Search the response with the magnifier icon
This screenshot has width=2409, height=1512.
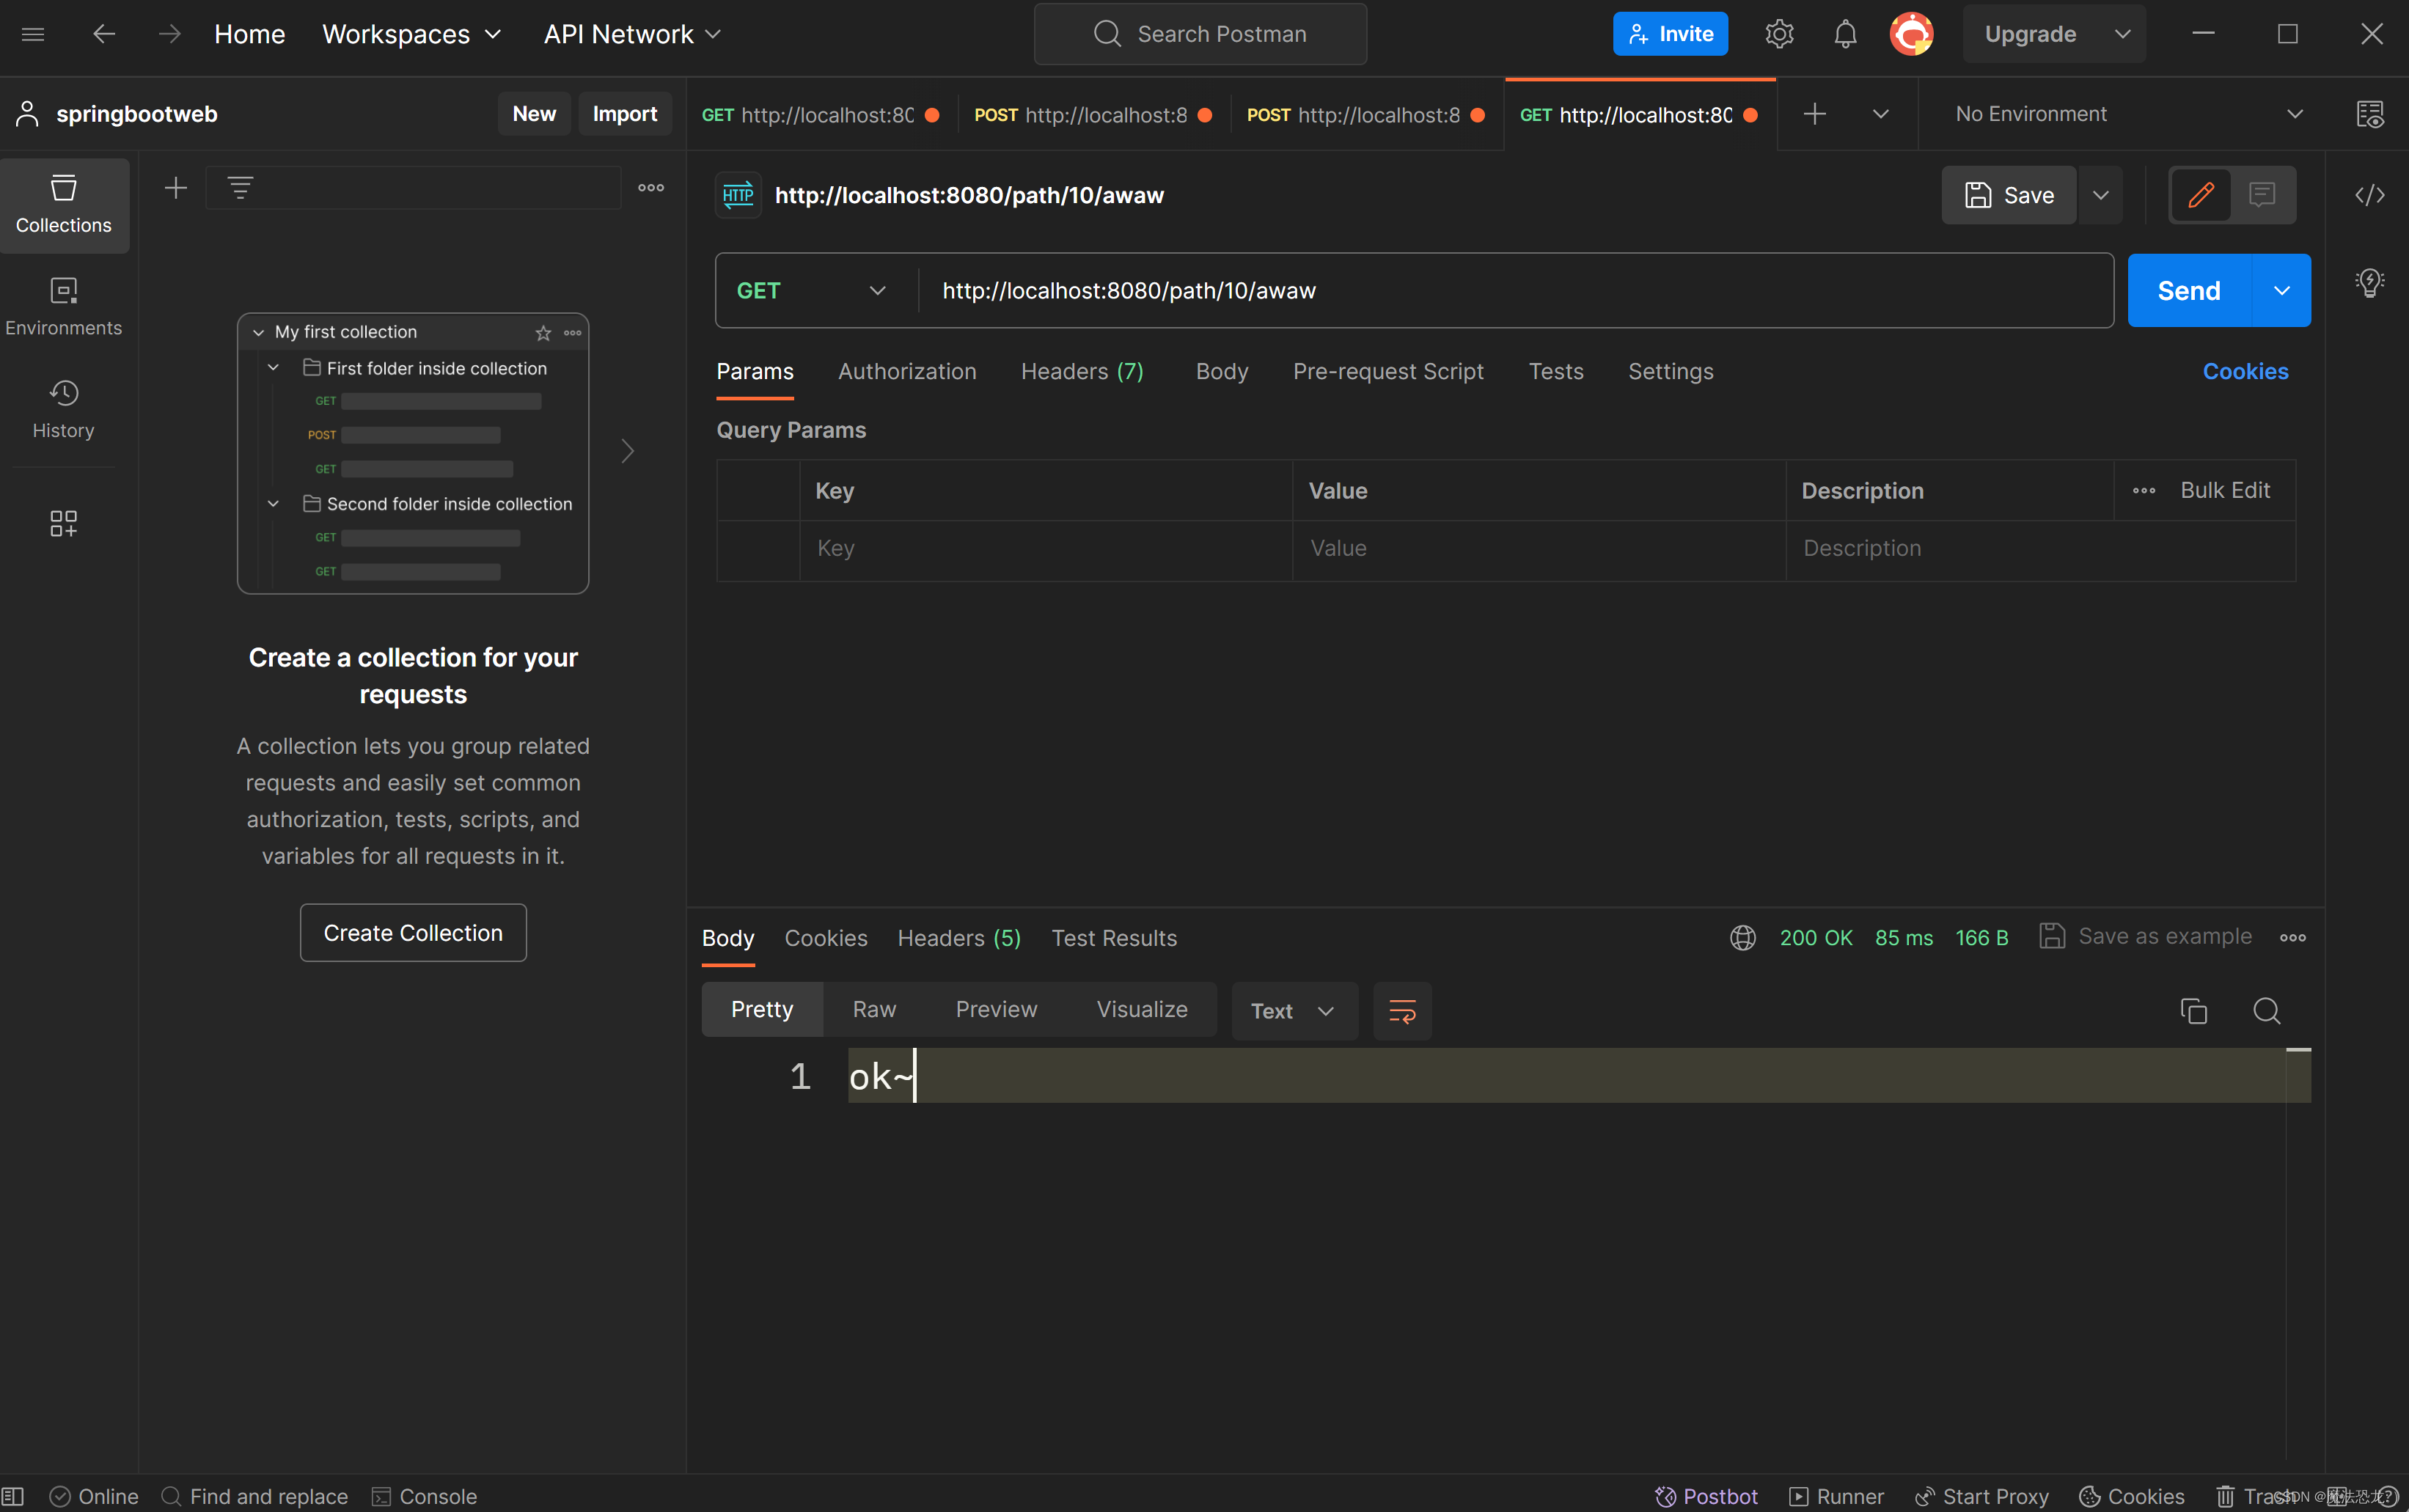tap(2266, 1011)
